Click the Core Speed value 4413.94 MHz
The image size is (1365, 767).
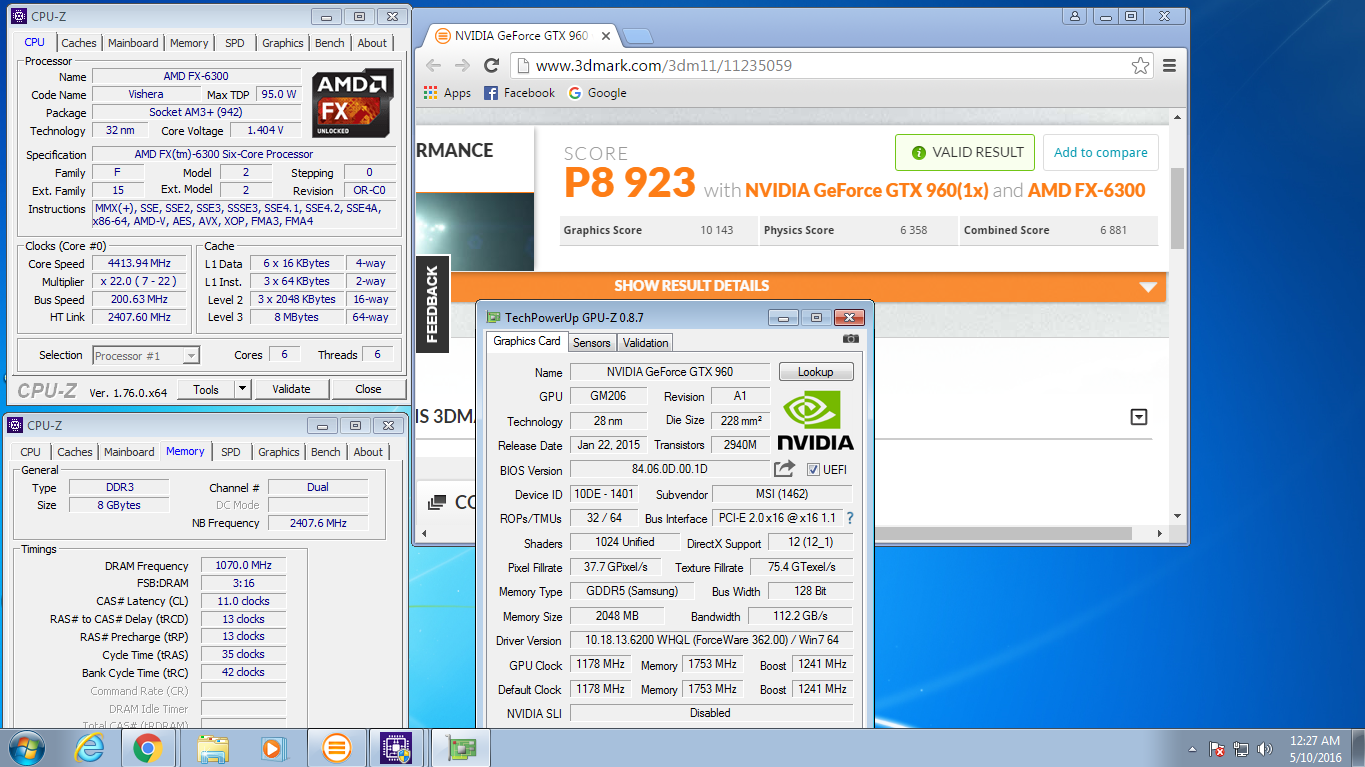(139, 263)
